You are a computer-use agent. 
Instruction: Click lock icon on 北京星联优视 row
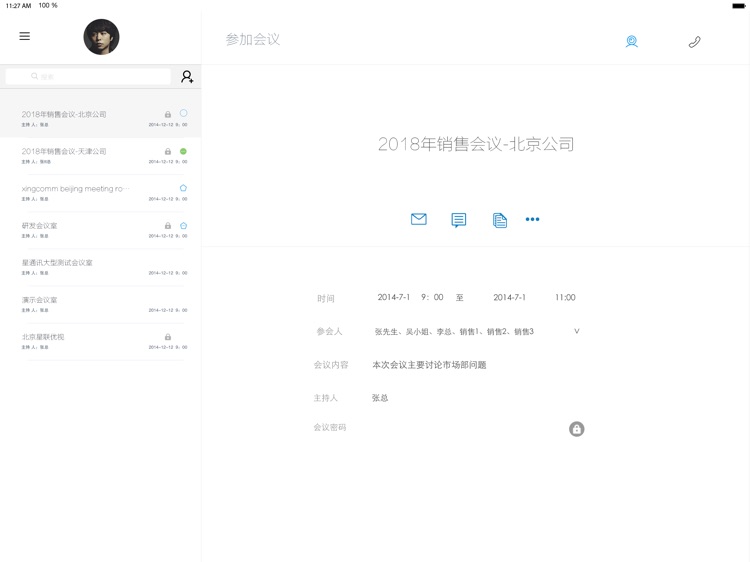point(168,337)
